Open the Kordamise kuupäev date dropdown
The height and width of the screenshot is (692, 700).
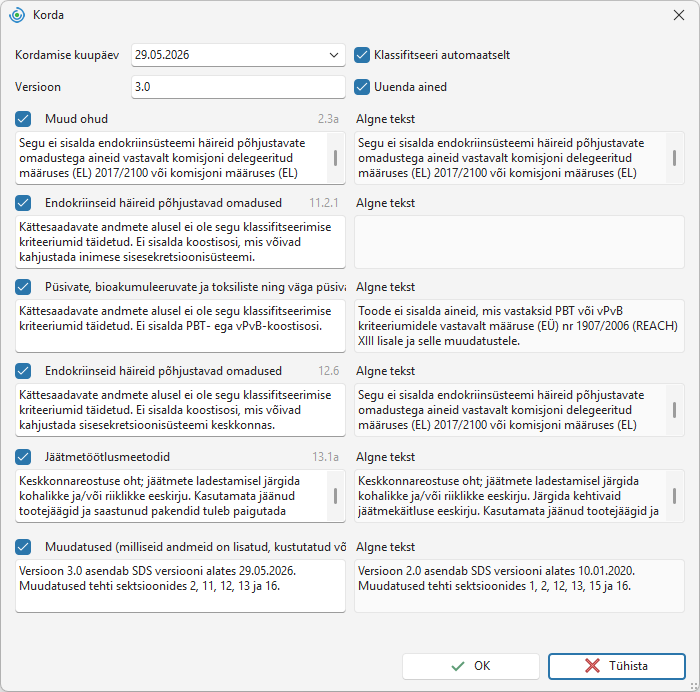click(x=333, y=55)
